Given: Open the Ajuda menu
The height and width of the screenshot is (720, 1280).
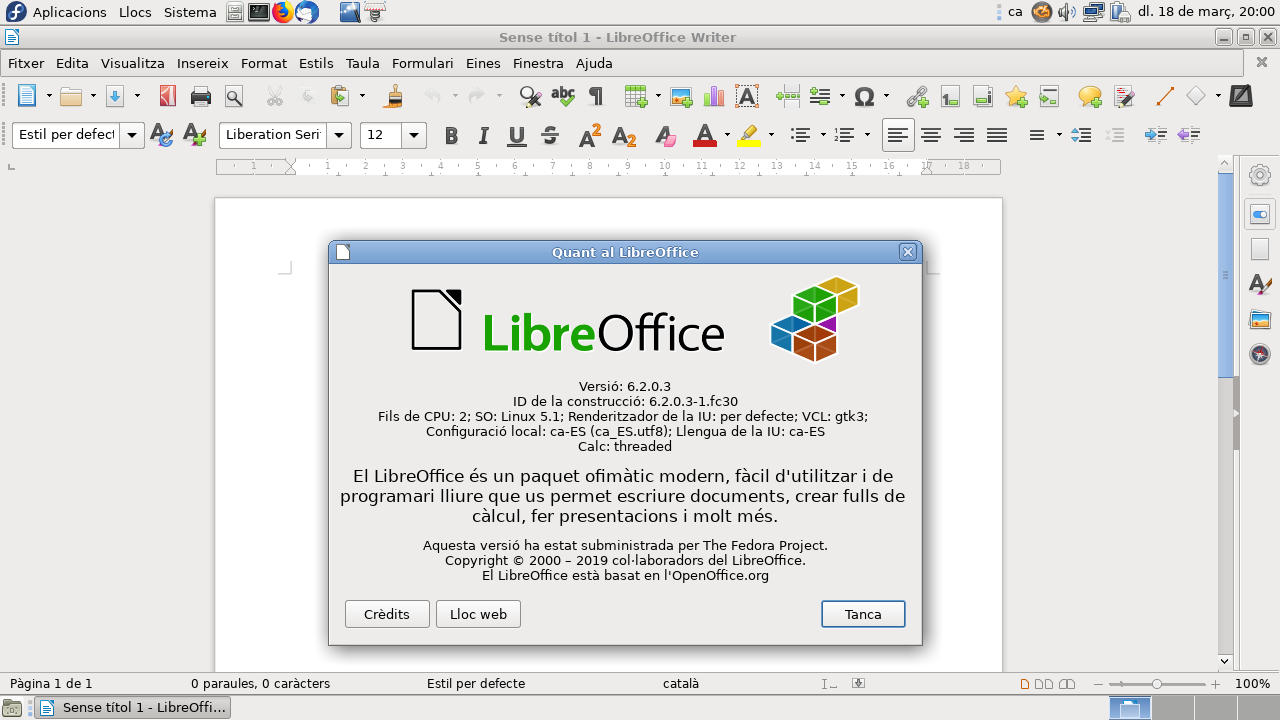Looking at the screenshot, I should (594, 63).
